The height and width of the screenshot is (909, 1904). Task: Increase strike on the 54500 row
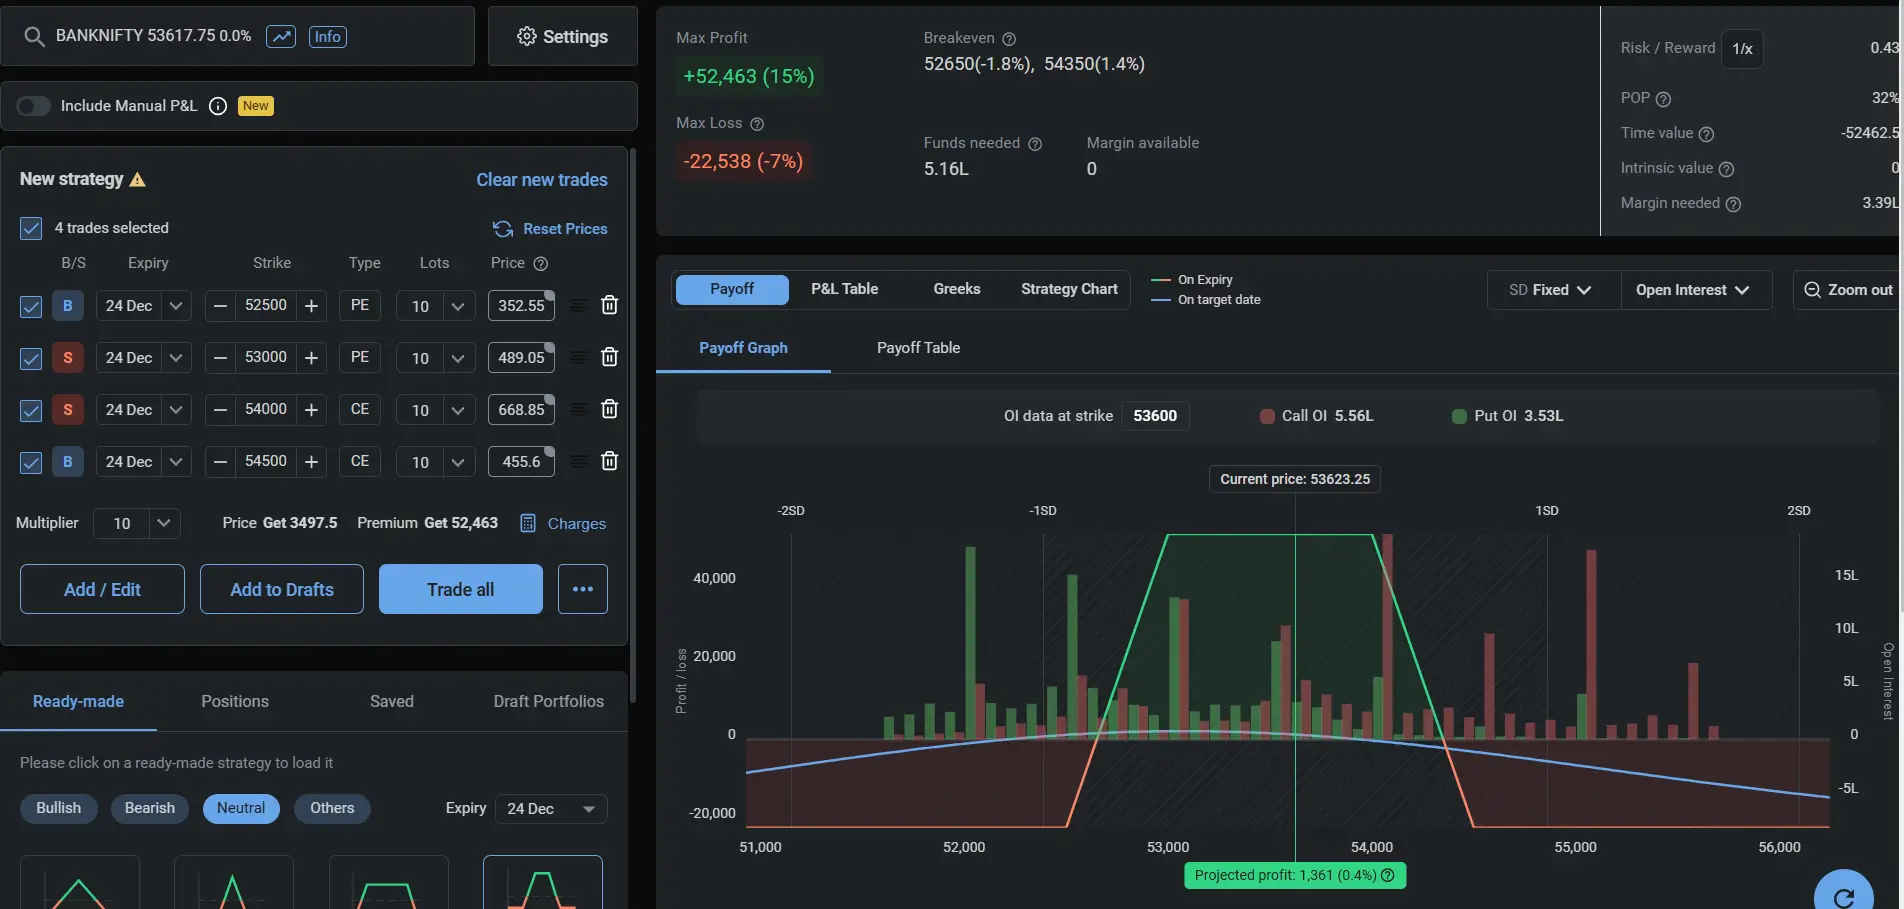pos(311,462)
